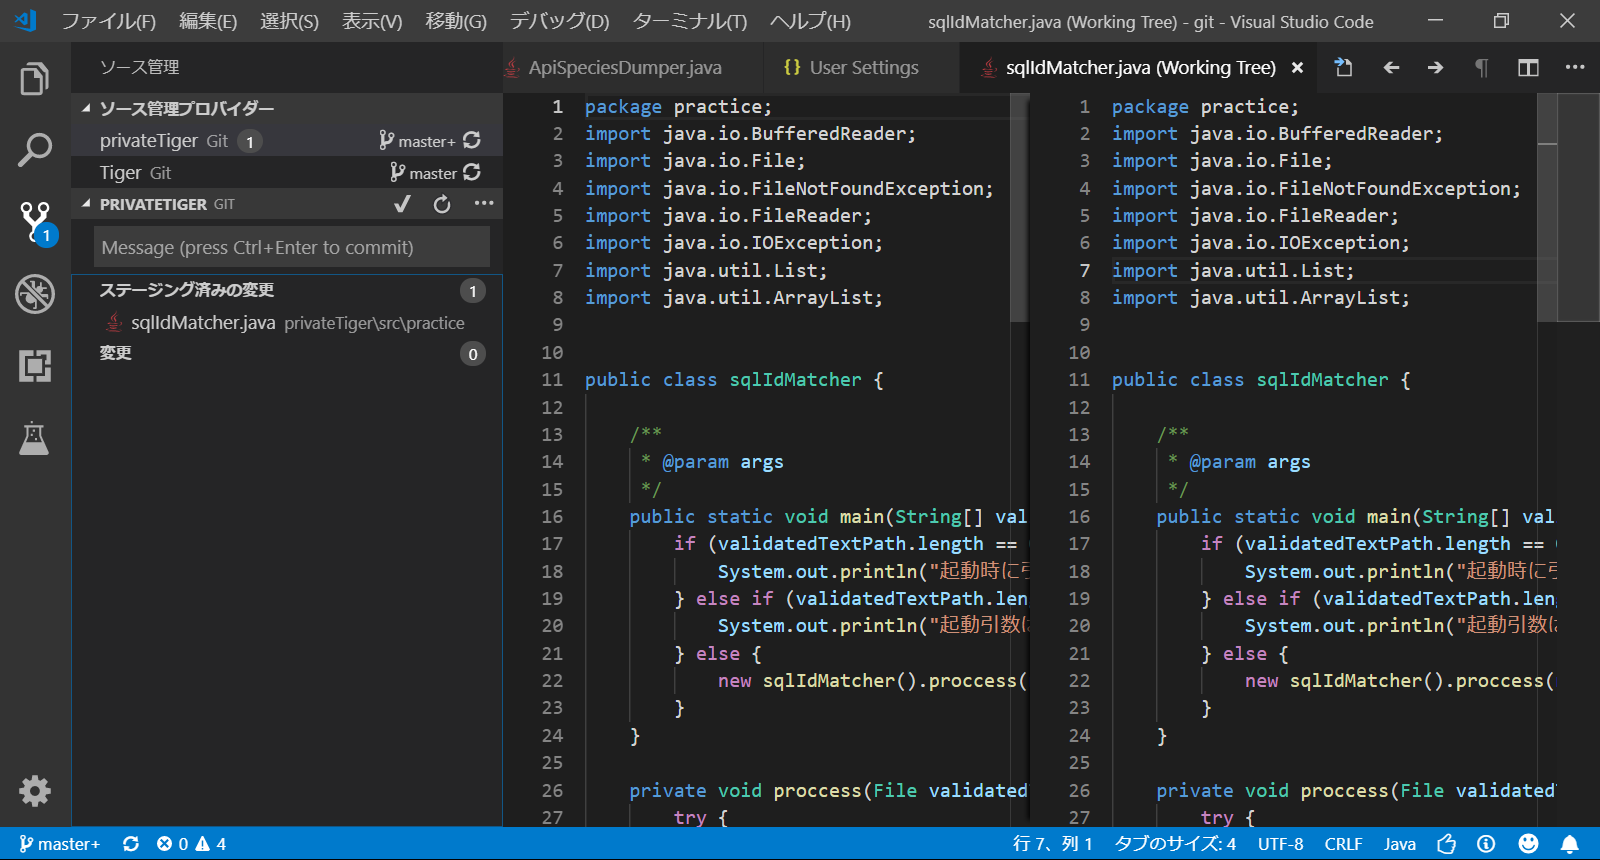Open the ターミナル(T) menu
The height and width of the screenshot is (860, 1600).
tap(690, 21)
